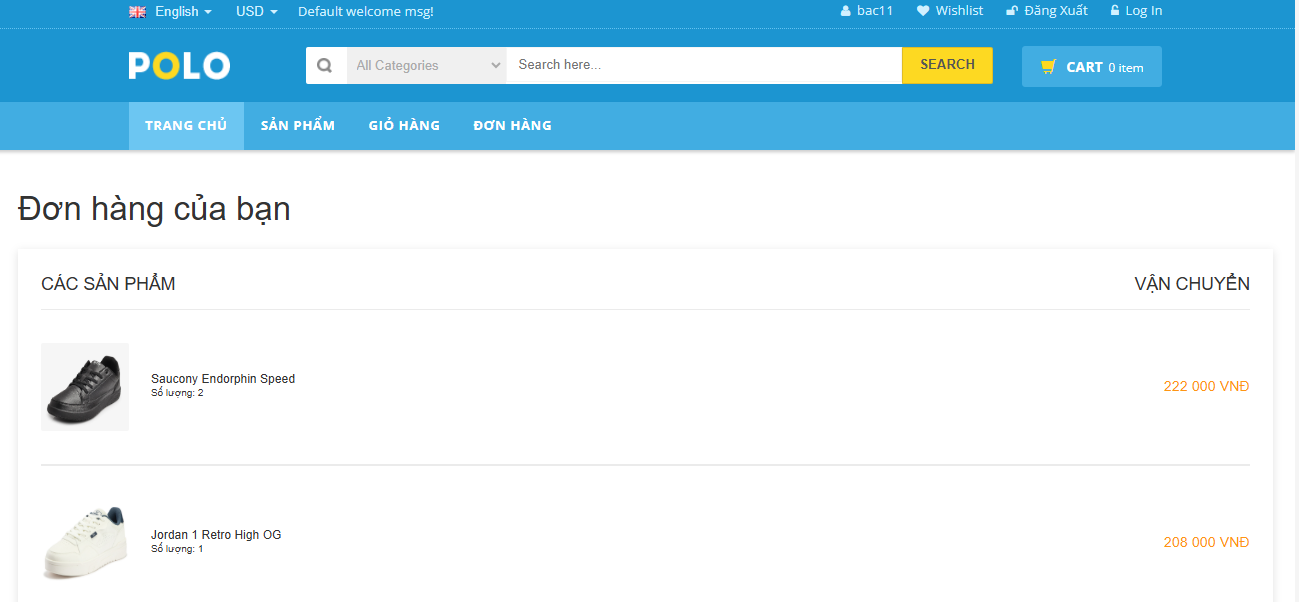The image size is (1299, 602).
Task: Go to the TRANG CHỦ menu tab
Action: point(186,126)
